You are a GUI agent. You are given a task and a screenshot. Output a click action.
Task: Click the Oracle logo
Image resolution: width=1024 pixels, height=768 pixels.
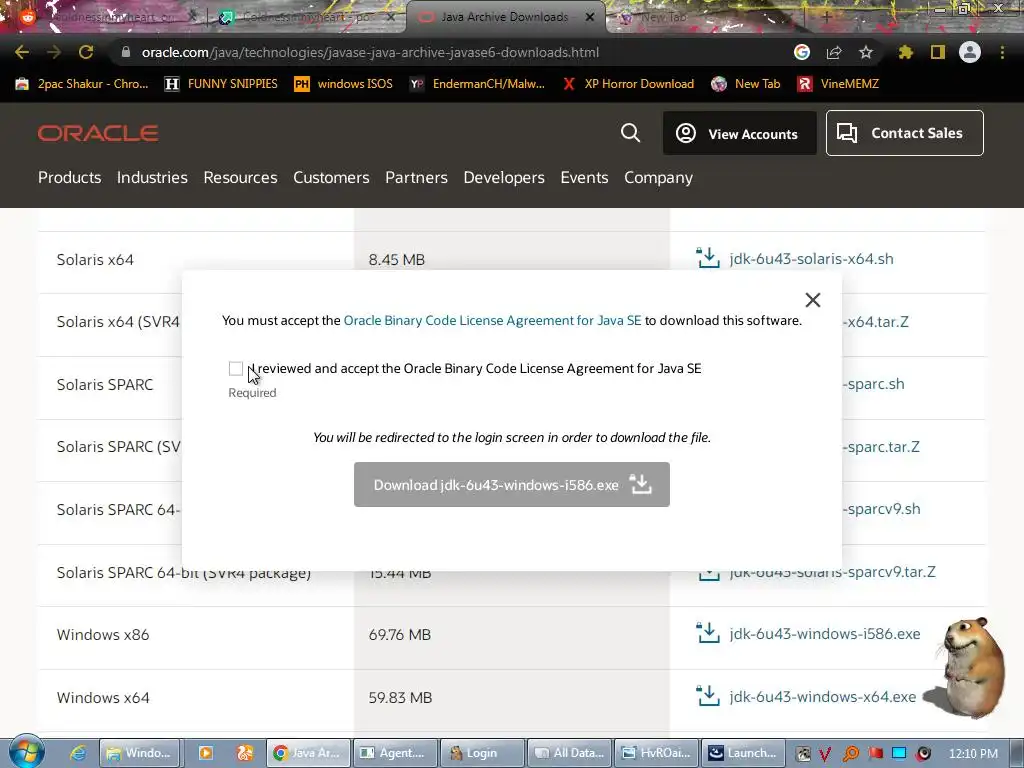[98, 133]
